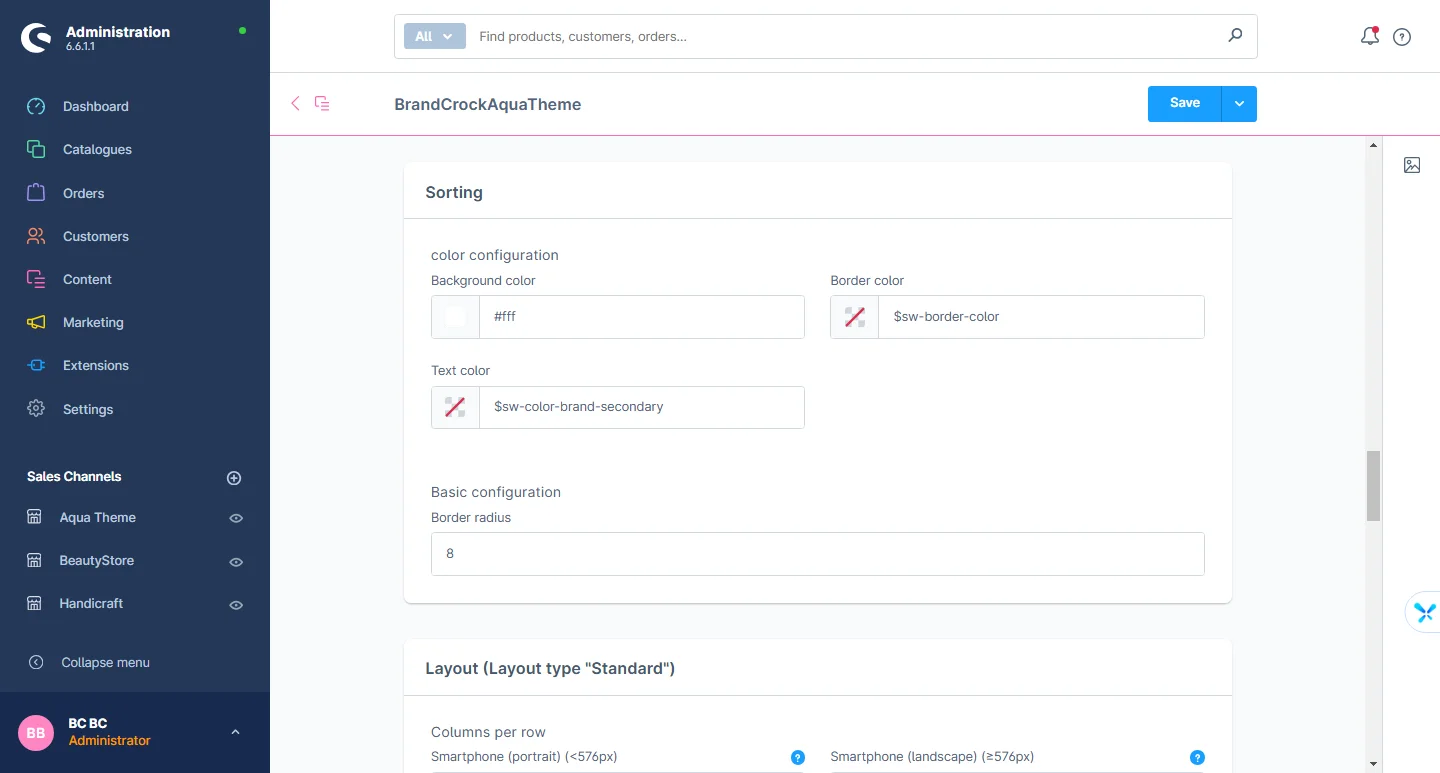Toggle eye icon for BeautyStore channel
The height and width of the screenshot is (773, 1440).
(x=236, y=562)
